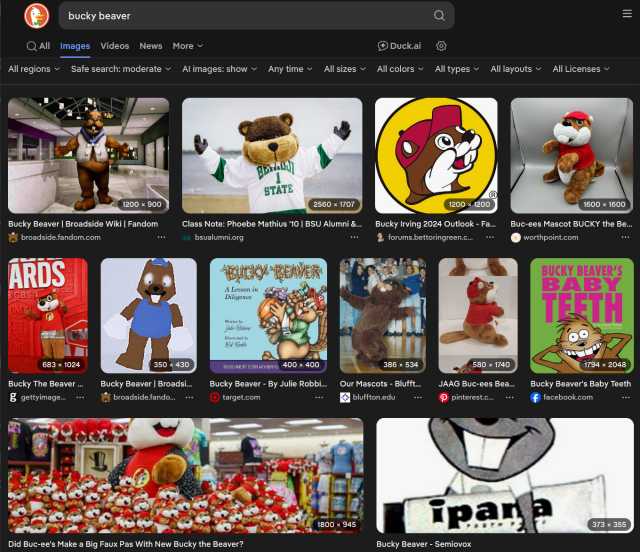Click the bluffton.edu source link

[x=374, y=397]
